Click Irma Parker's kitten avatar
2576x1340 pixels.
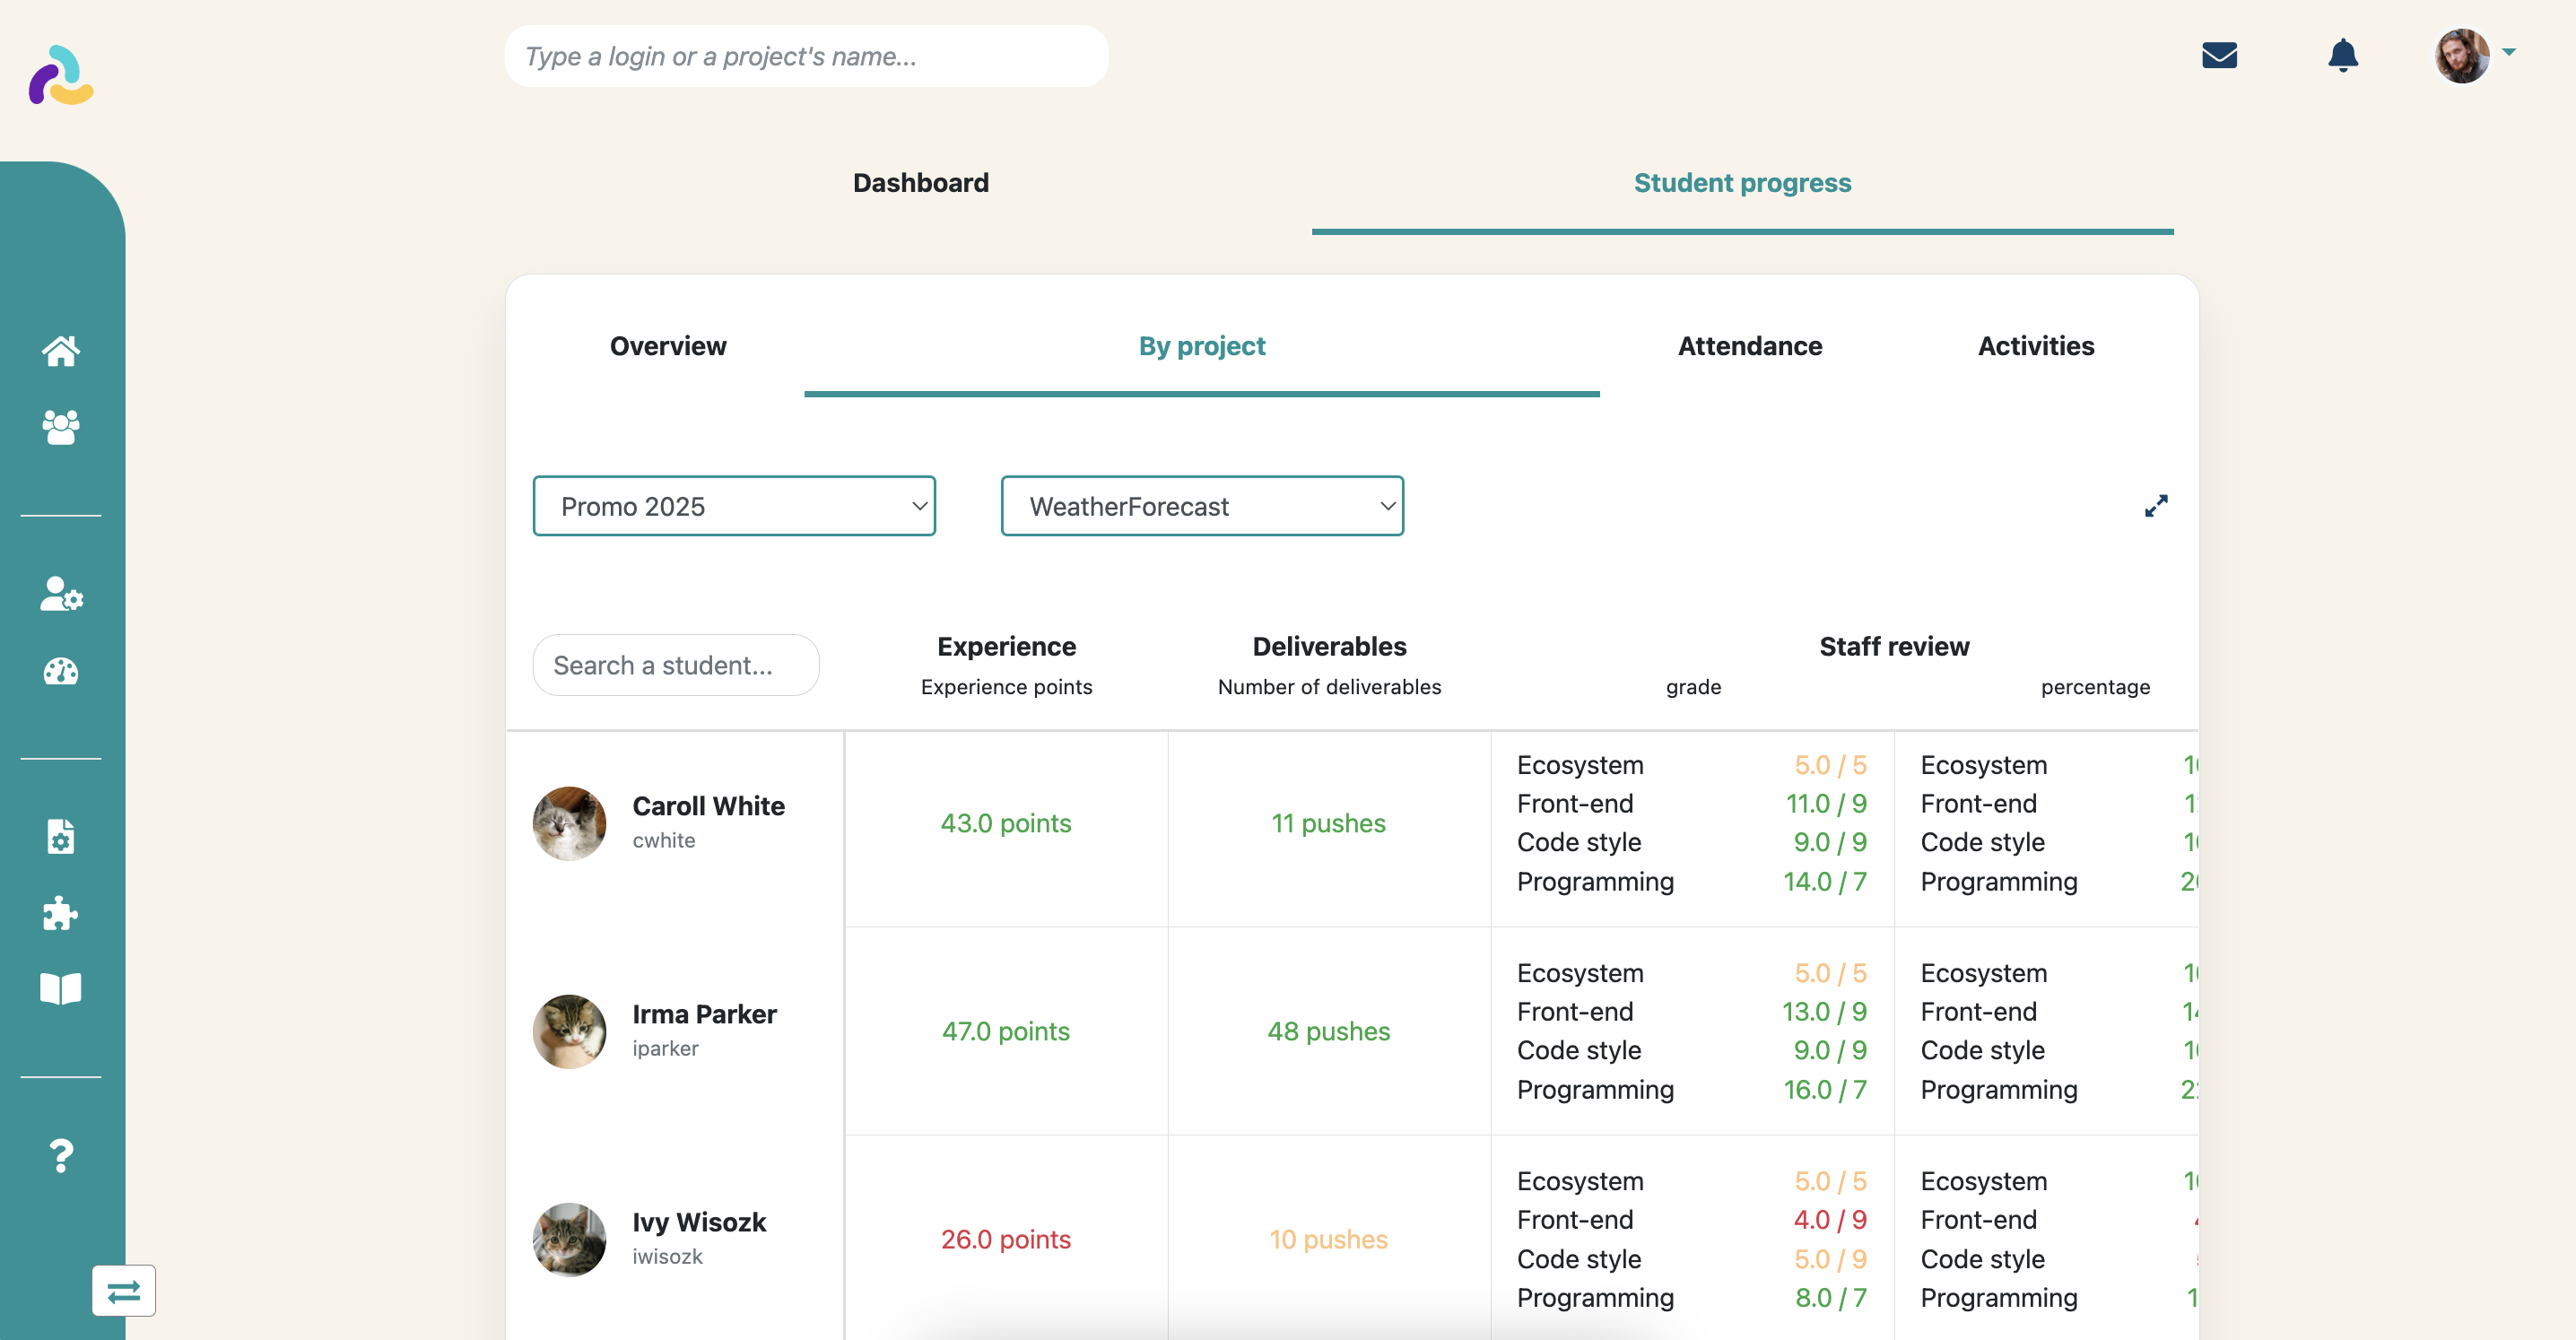[569, 1031]
